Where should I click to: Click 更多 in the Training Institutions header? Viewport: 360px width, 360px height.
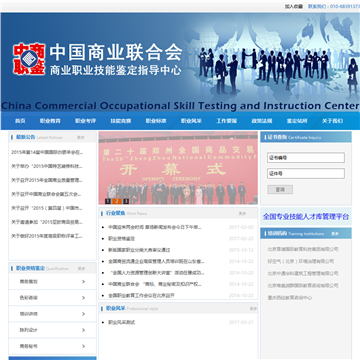coord(335,234)
